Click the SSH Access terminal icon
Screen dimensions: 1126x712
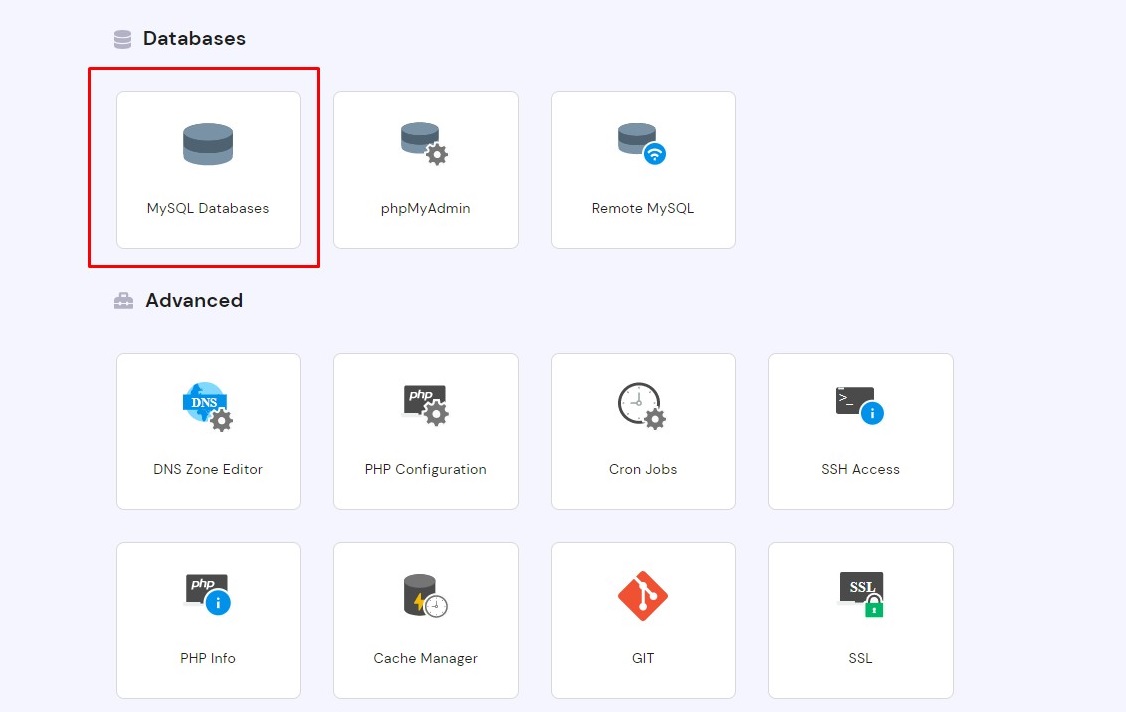click(860, 404)
